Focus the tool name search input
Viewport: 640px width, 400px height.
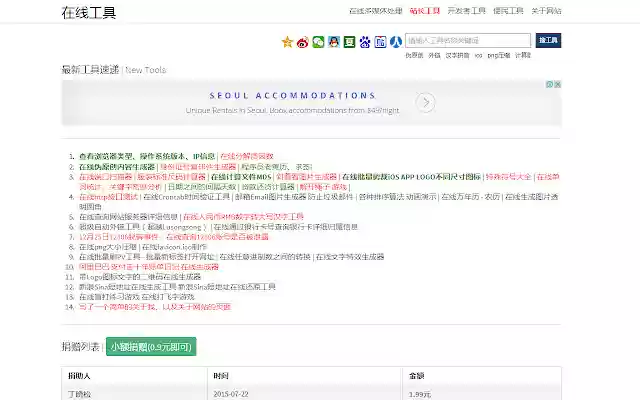468,40
